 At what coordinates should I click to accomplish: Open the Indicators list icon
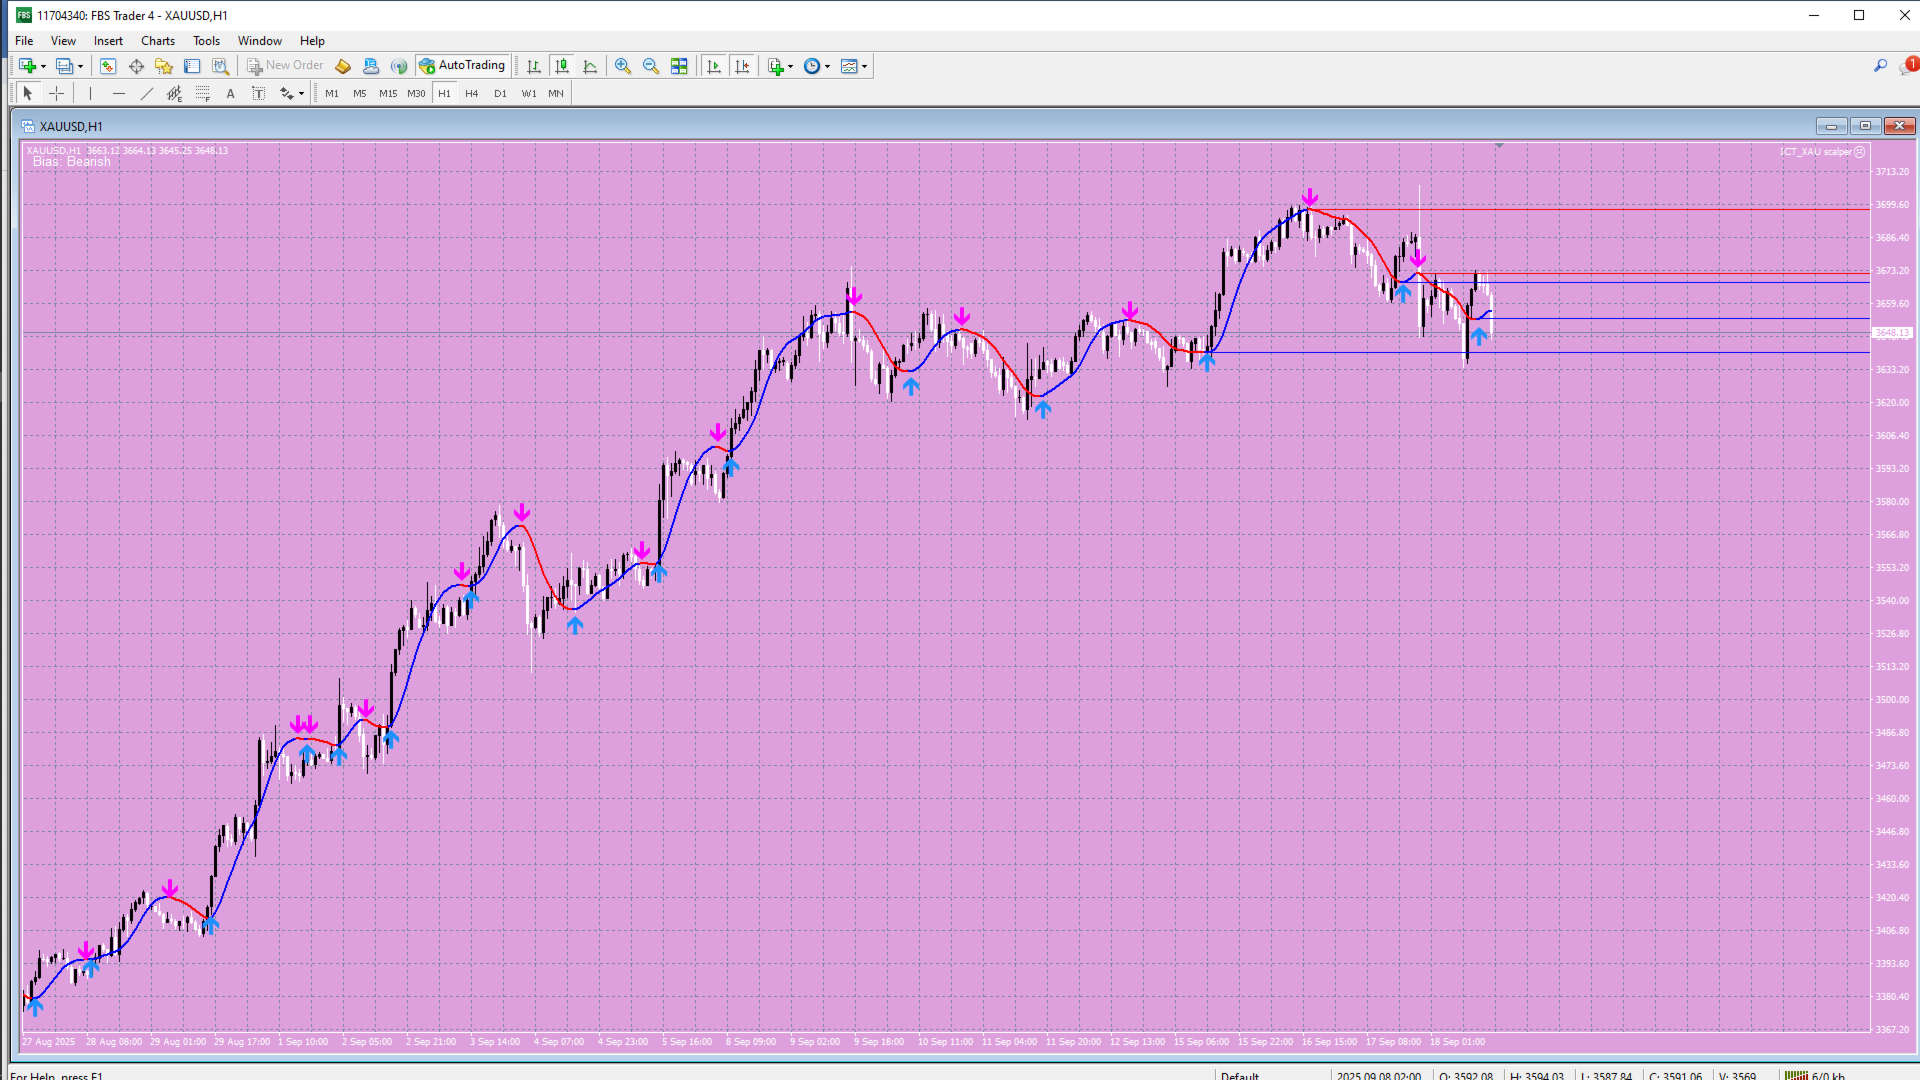click(775, 66)
